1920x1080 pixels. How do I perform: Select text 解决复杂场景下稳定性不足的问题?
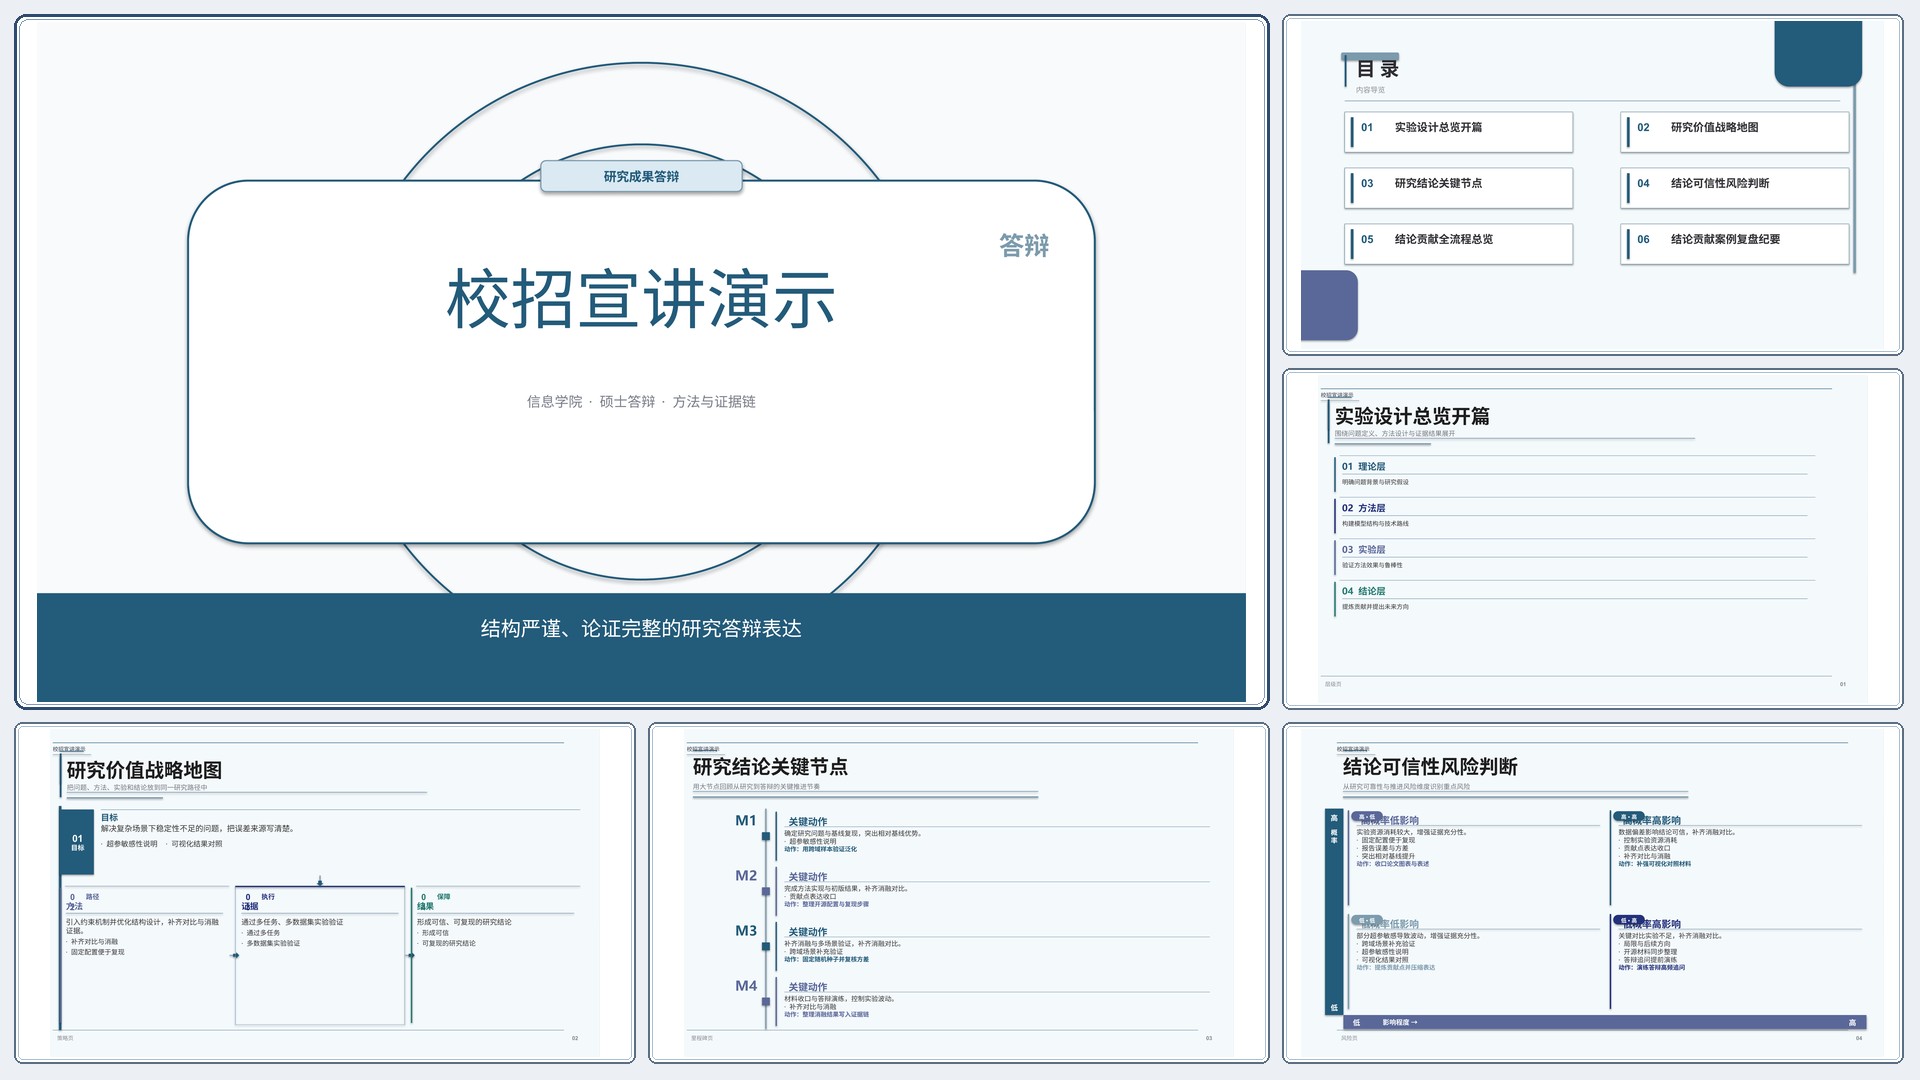[162, 829]
